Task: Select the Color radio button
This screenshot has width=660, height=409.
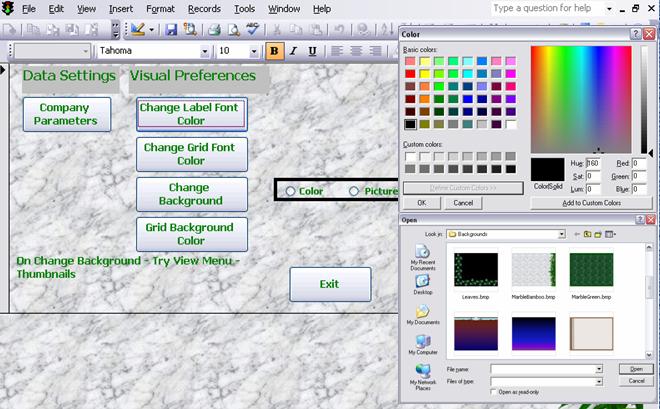Action: pos(290,191)
